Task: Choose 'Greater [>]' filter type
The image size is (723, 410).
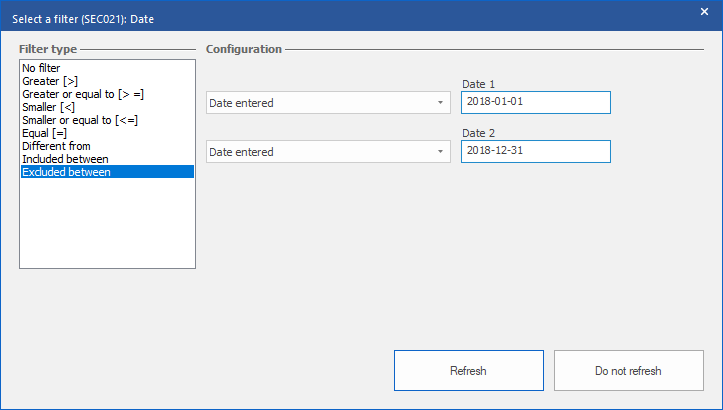Action: [47, 81]
